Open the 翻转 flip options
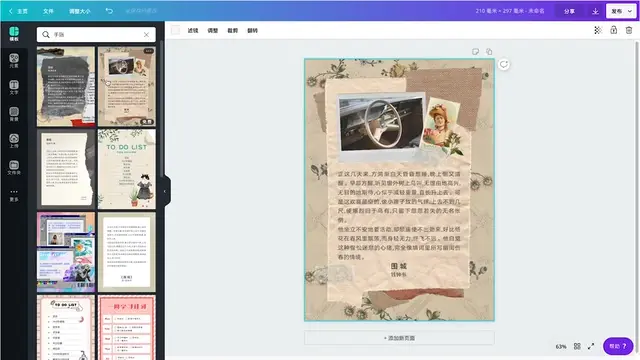Viewport: 640px width, 360px height. pos(253,30)
